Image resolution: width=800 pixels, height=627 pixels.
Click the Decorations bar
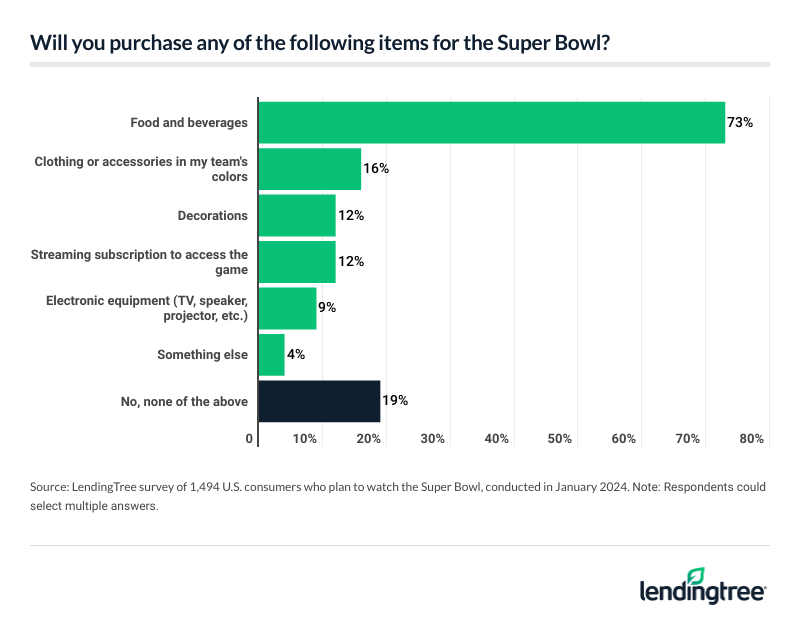click(297, 215)
